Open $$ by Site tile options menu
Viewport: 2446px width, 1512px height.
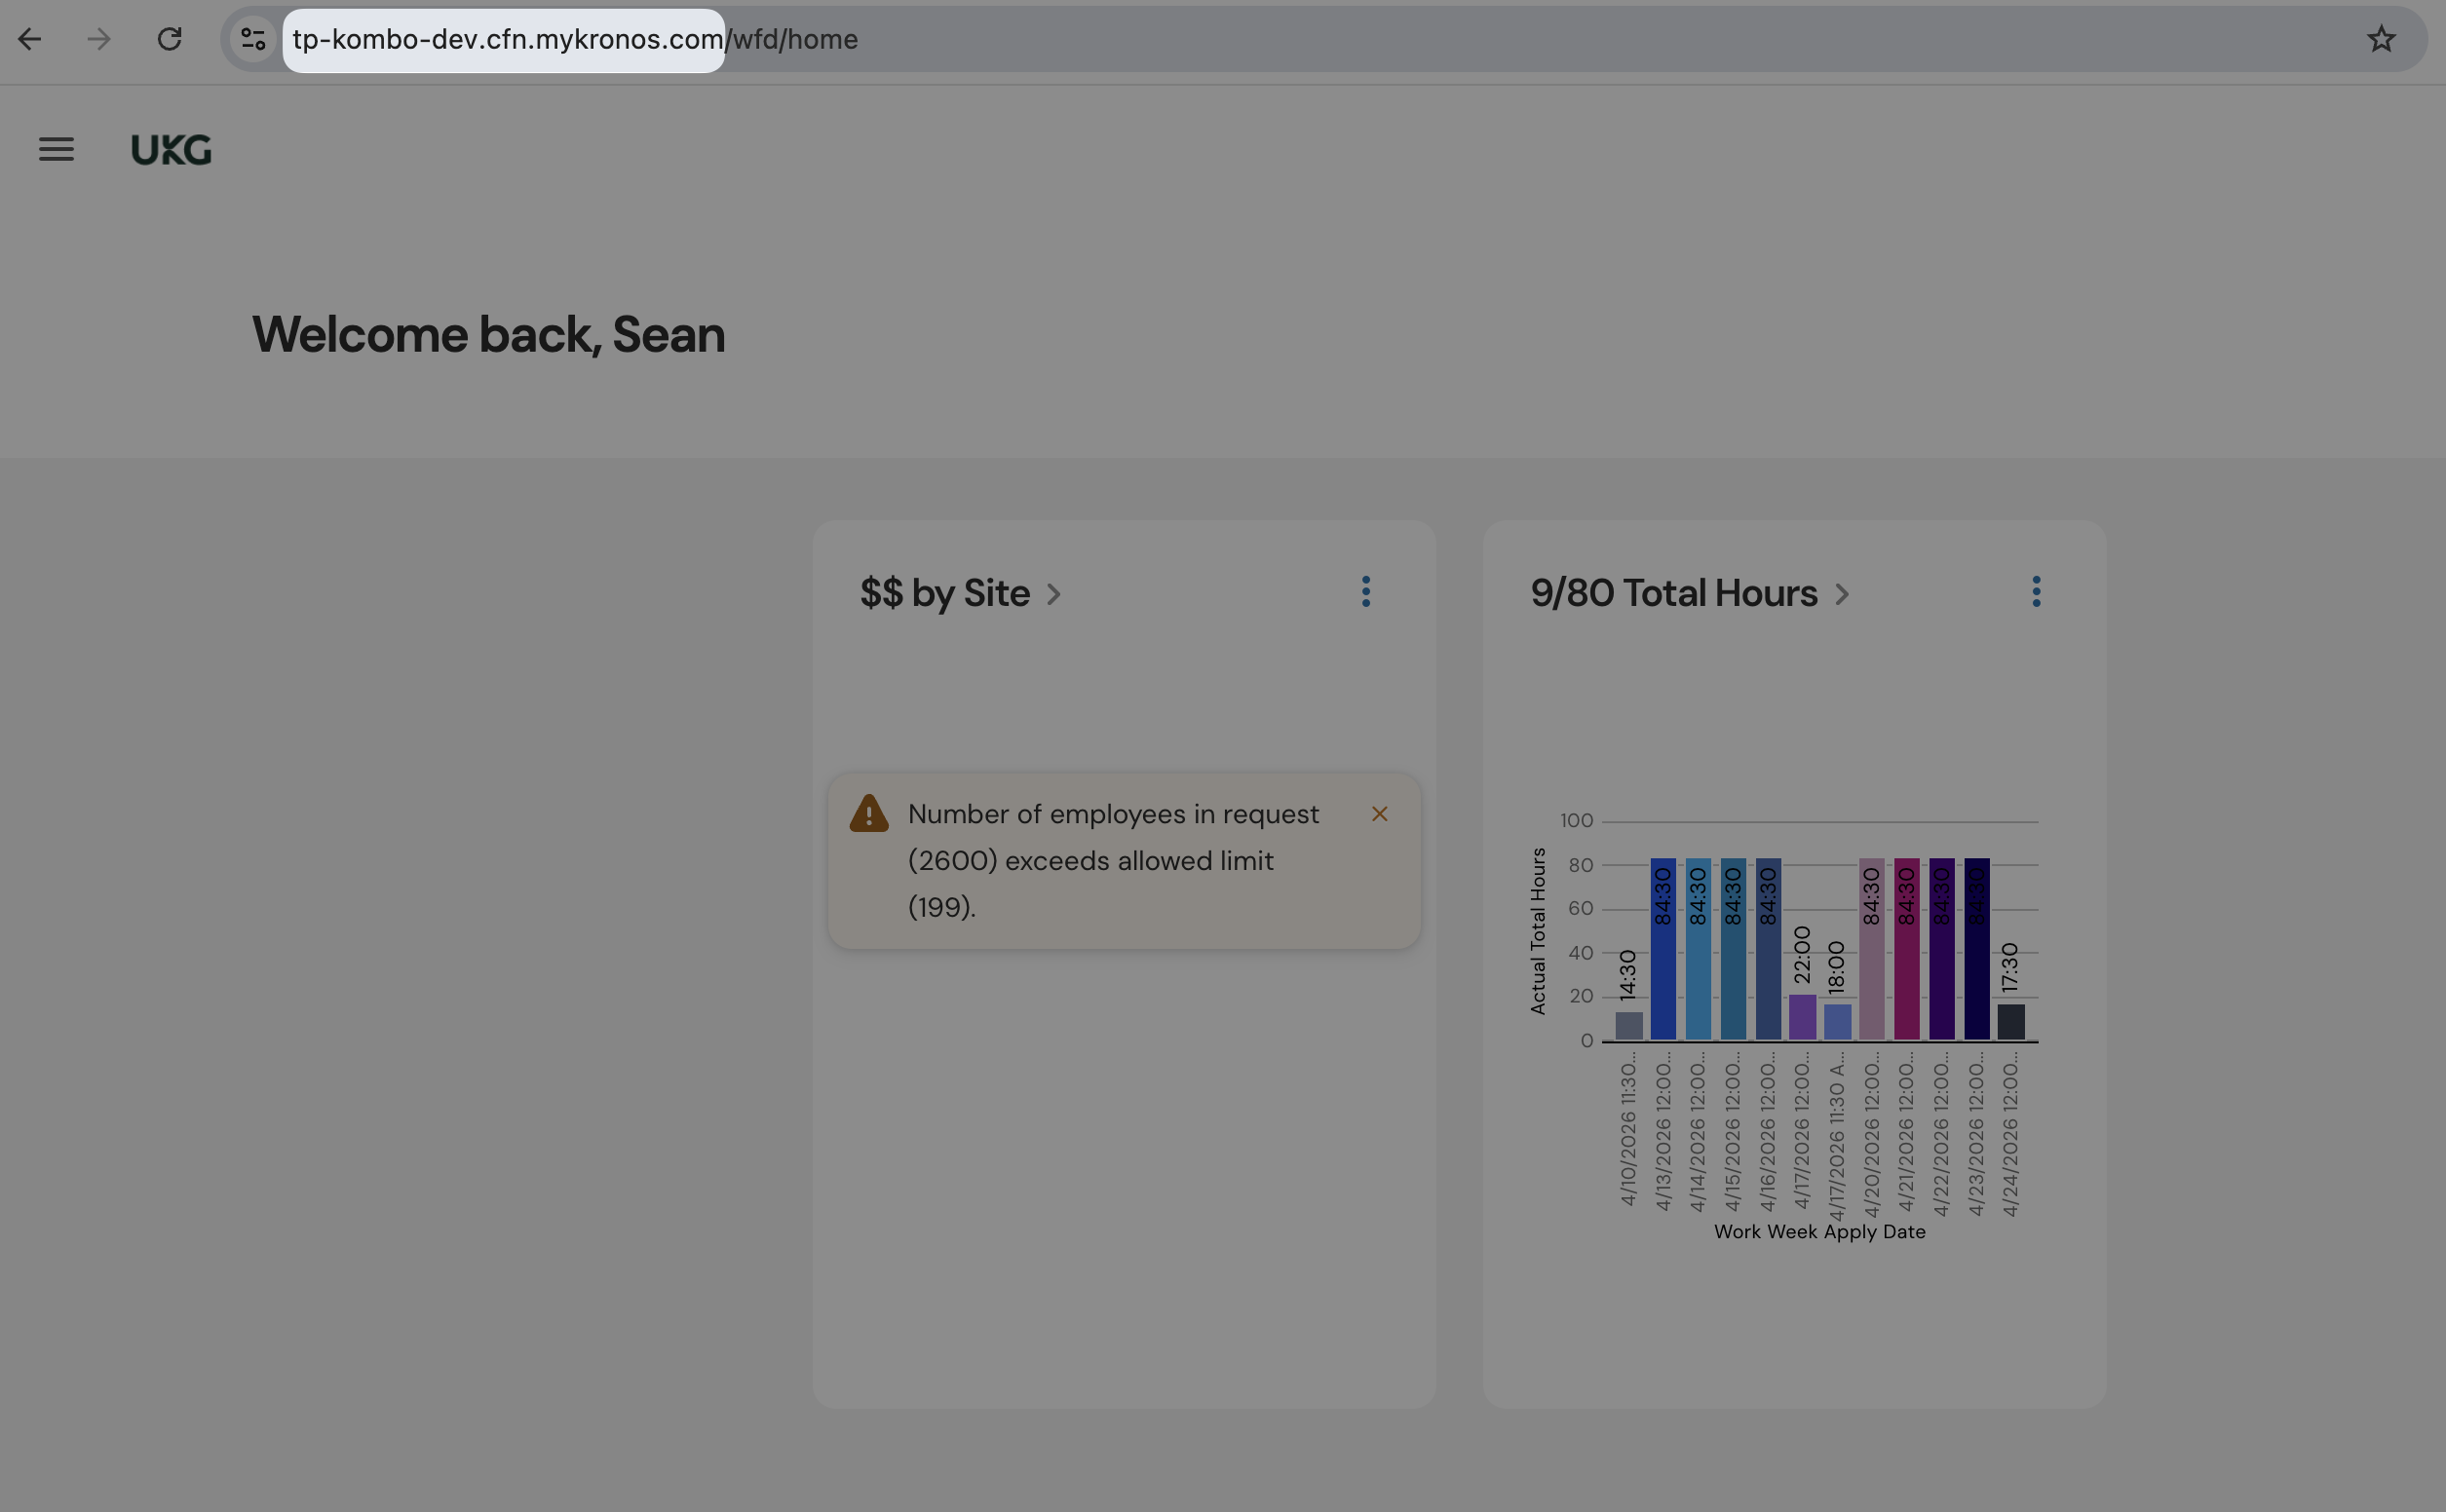click(1365, 592)
